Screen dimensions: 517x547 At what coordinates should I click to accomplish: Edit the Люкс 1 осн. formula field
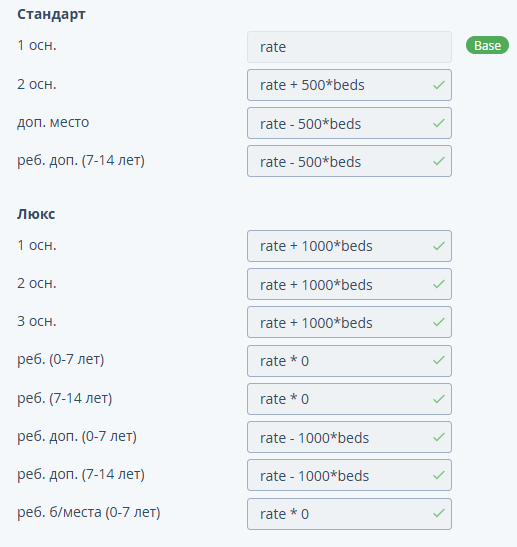pos(349,246)
